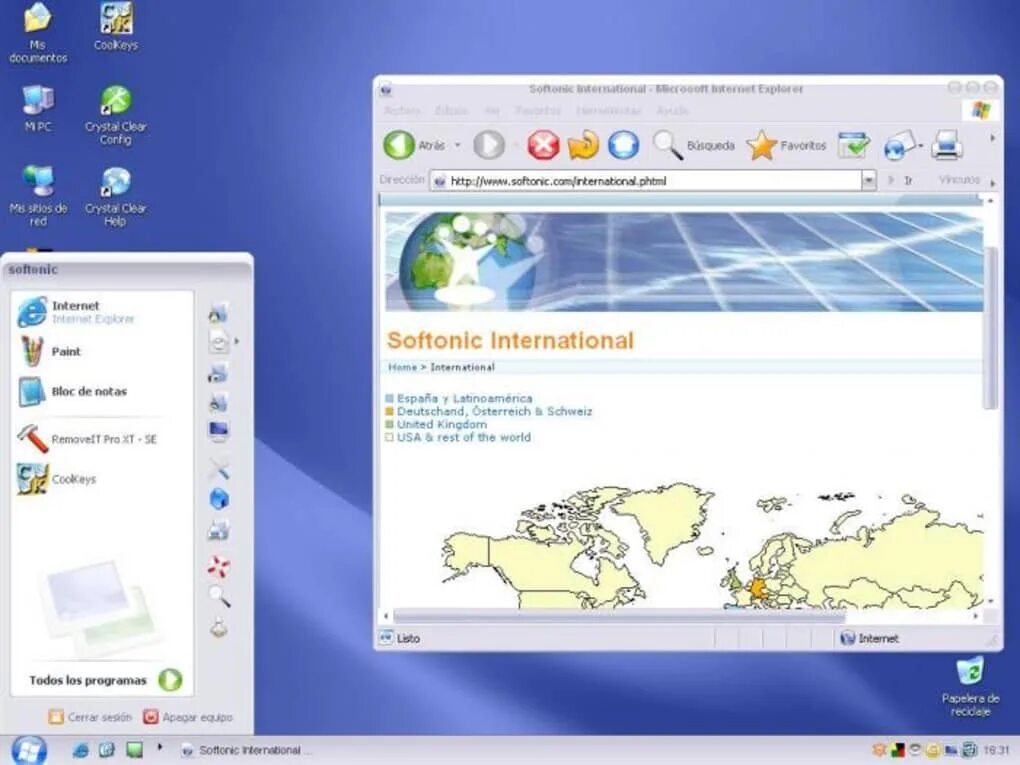The height and width of the screenshot is (765, 1020).
Task: Click the monitor icon in Start menu column
Action: [x=219, y=431]
